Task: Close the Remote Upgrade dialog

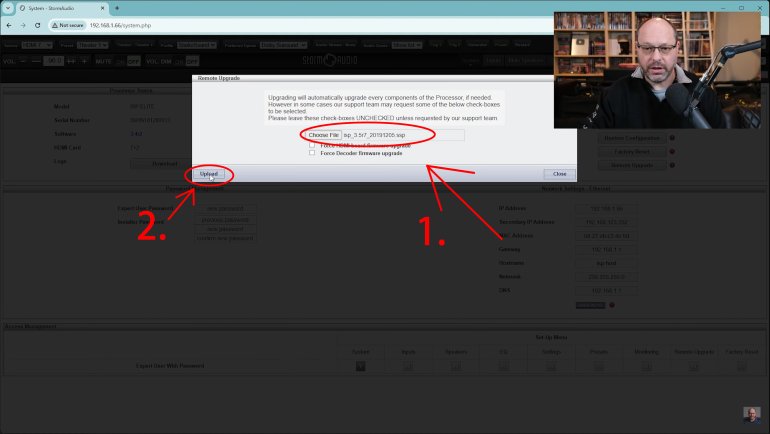Action: tap(559, 174)
